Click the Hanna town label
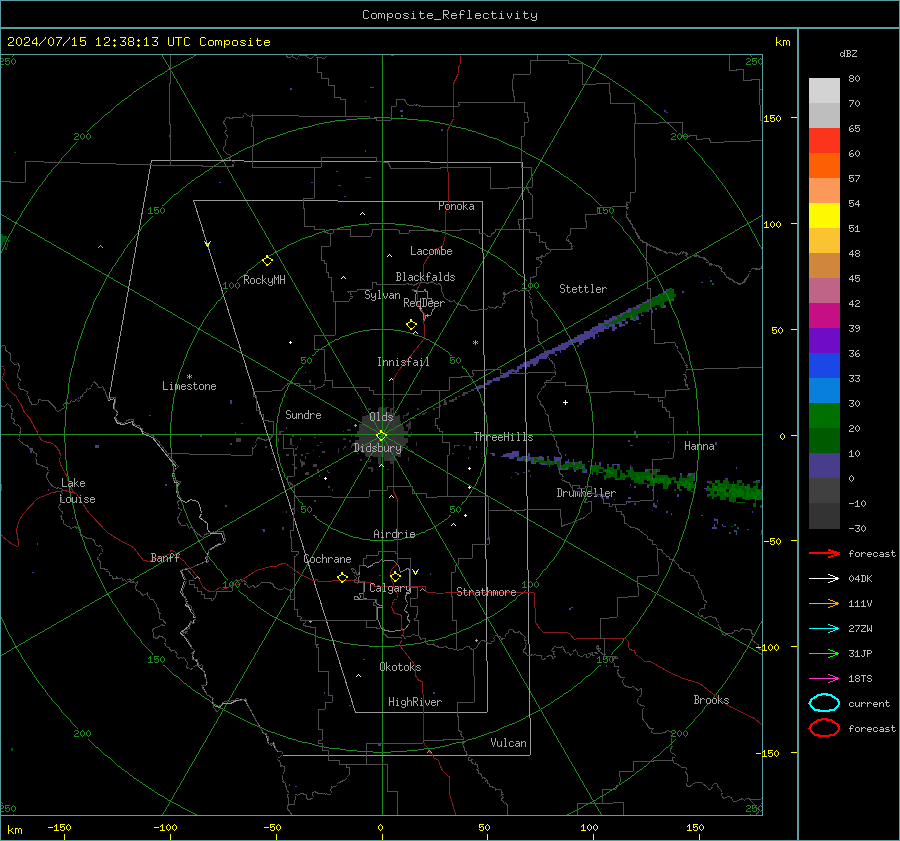 point(699,446)
